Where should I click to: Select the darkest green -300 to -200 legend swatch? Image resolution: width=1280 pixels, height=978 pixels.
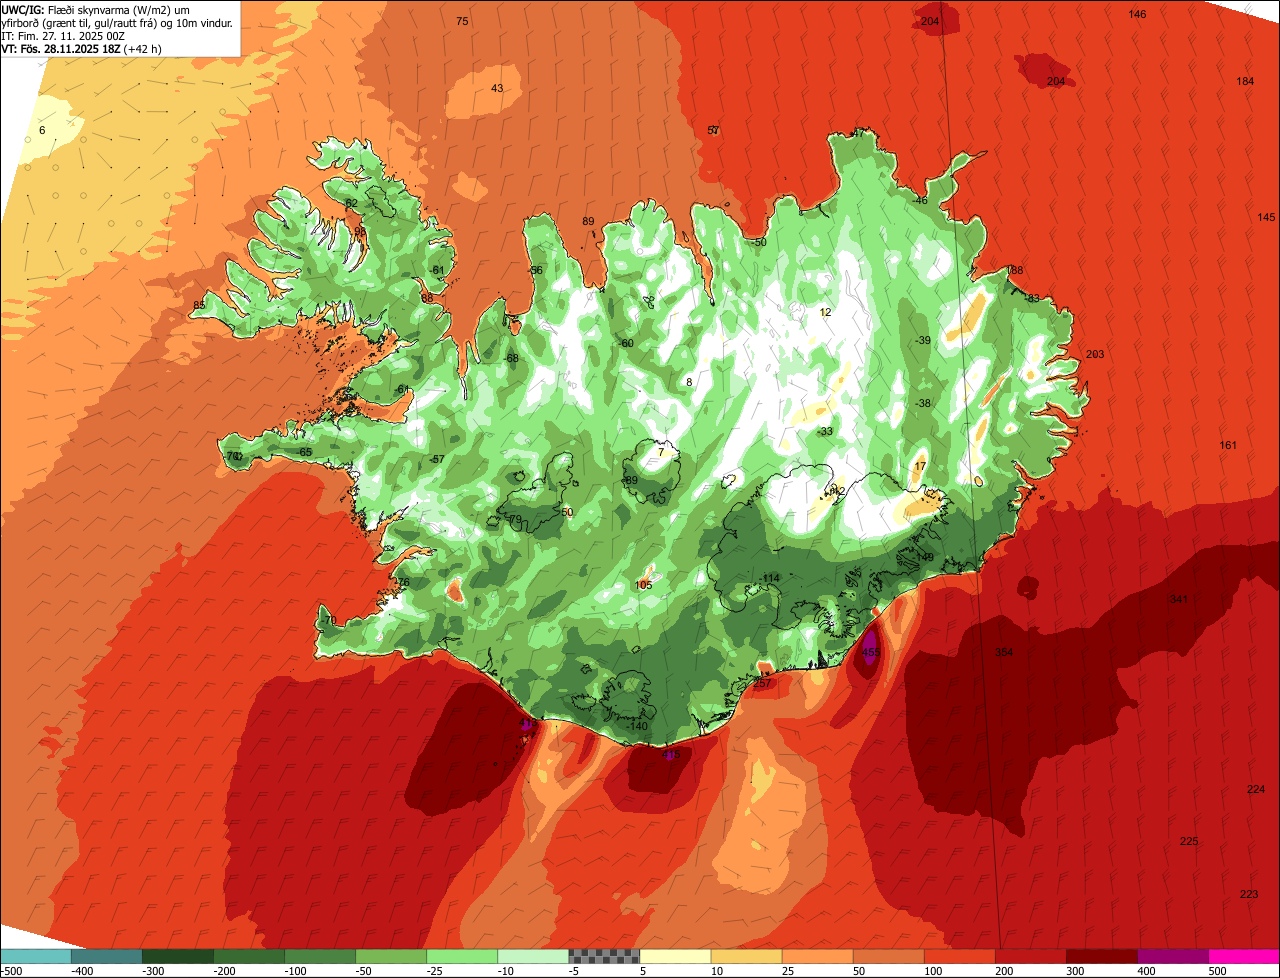point(177,956)
